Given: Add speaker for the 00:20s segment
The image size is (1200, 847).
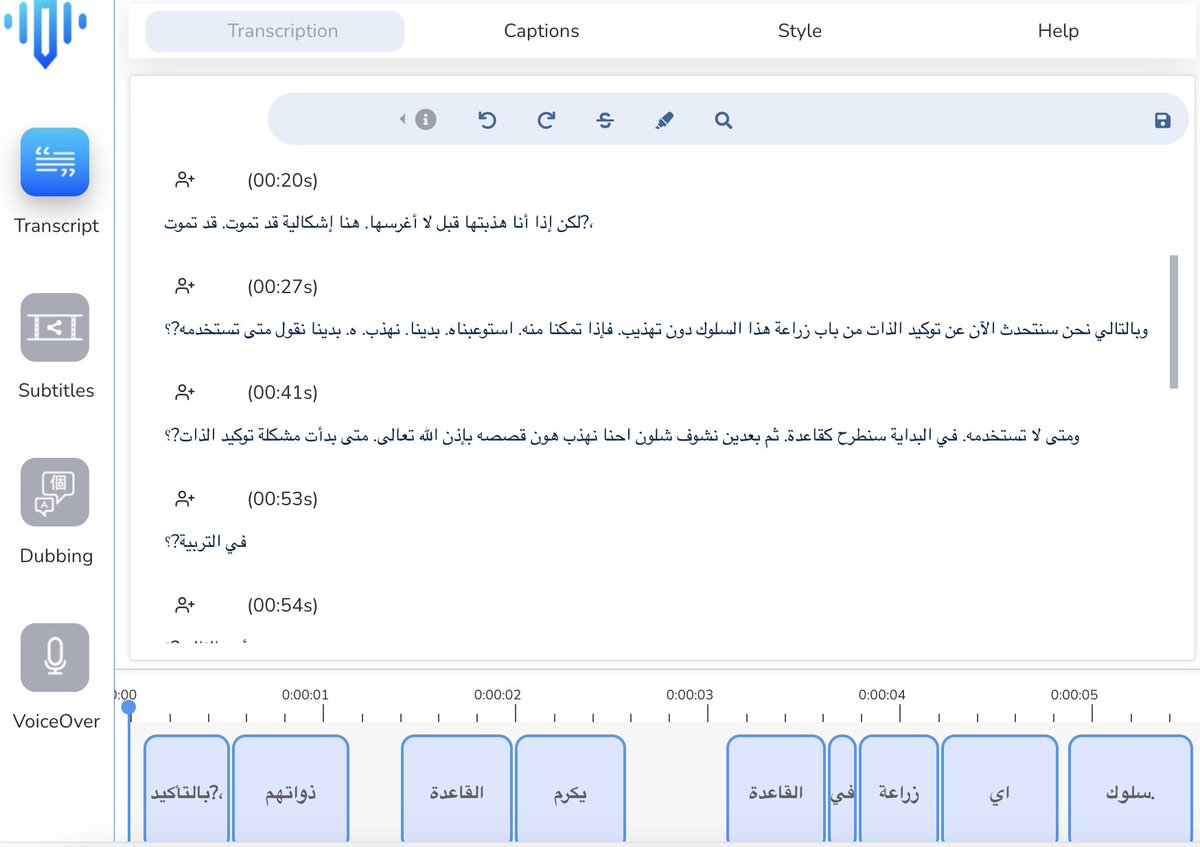Looking at the screenshot, I should coord(185,180).
